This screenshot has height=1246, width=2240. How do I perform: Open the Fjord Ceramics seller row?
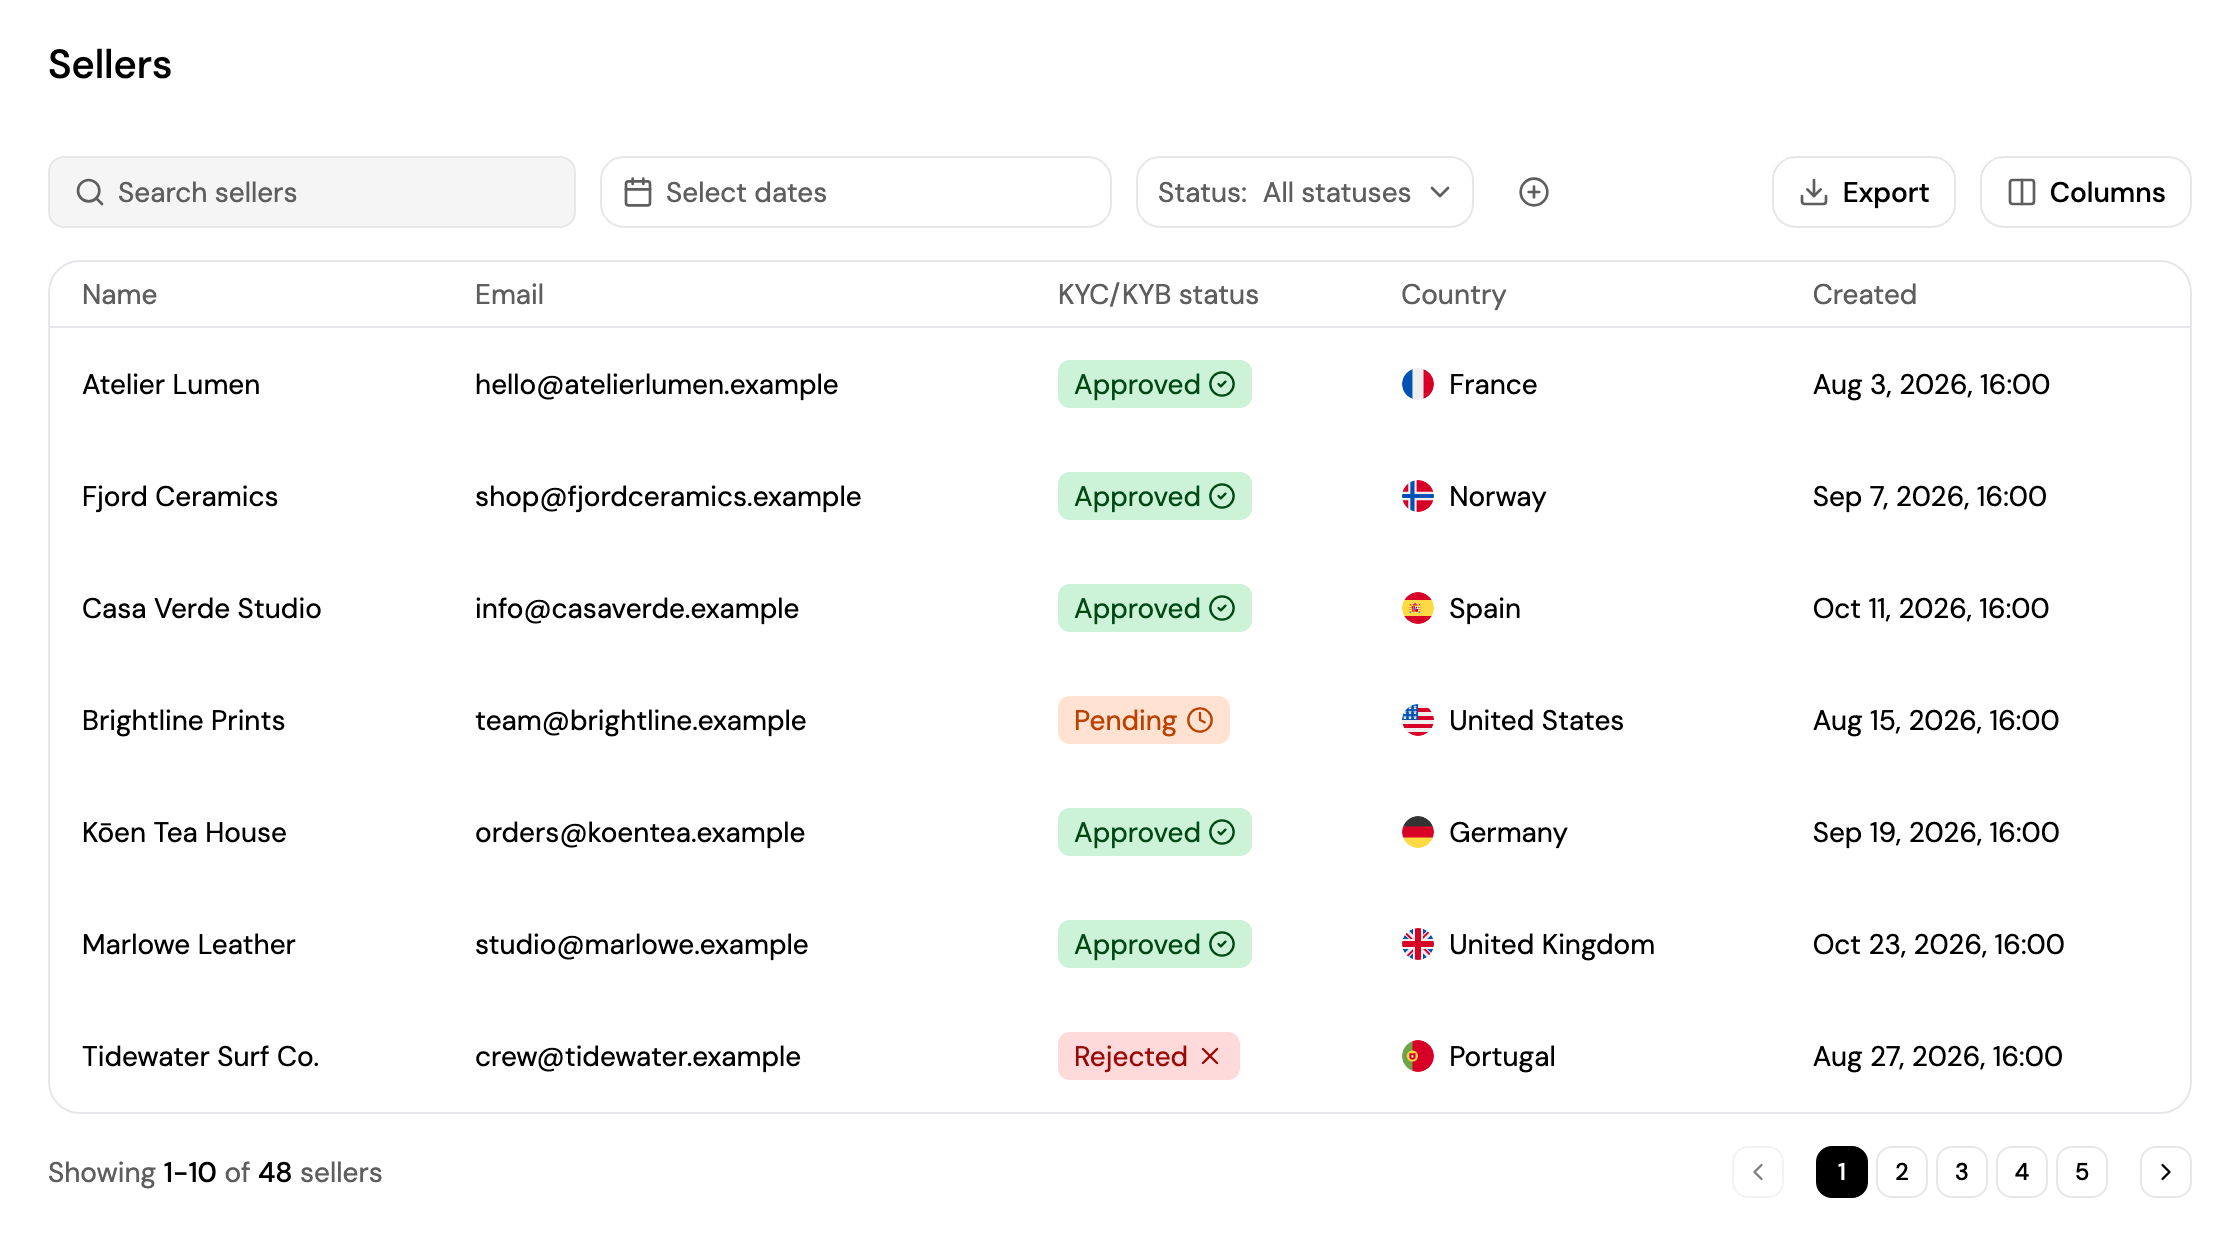click(1120, 496)
